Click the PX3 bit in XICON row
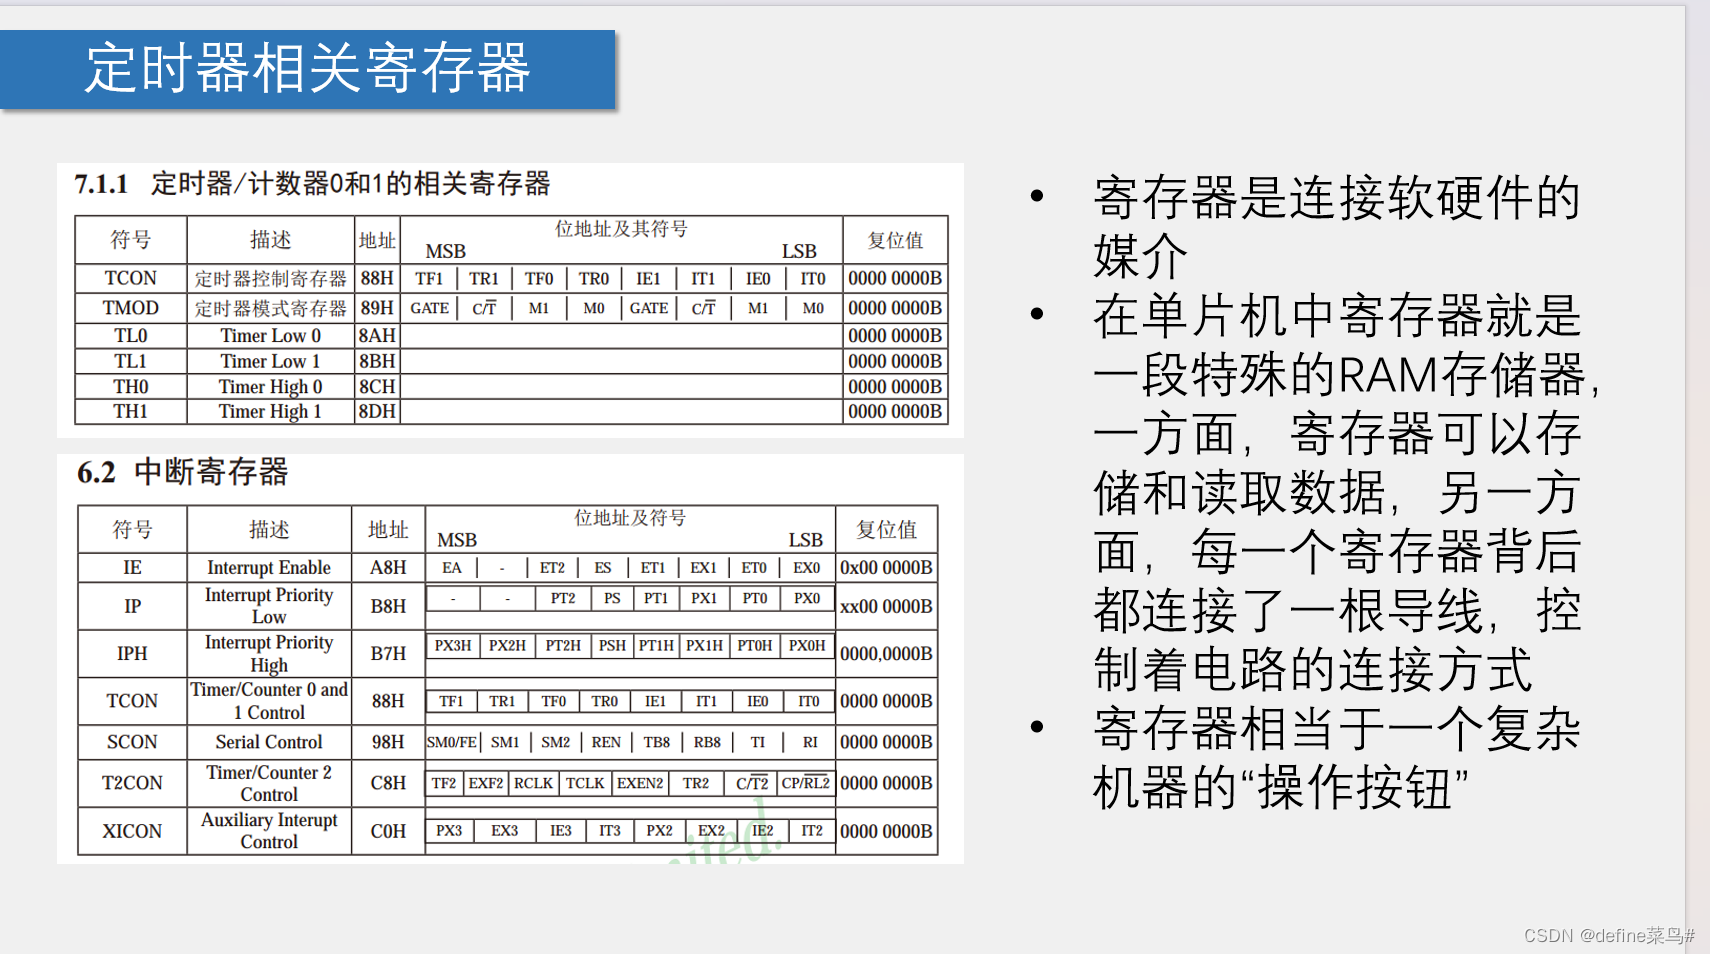This screenshot has height=954, width=1710. click(449, 831)
